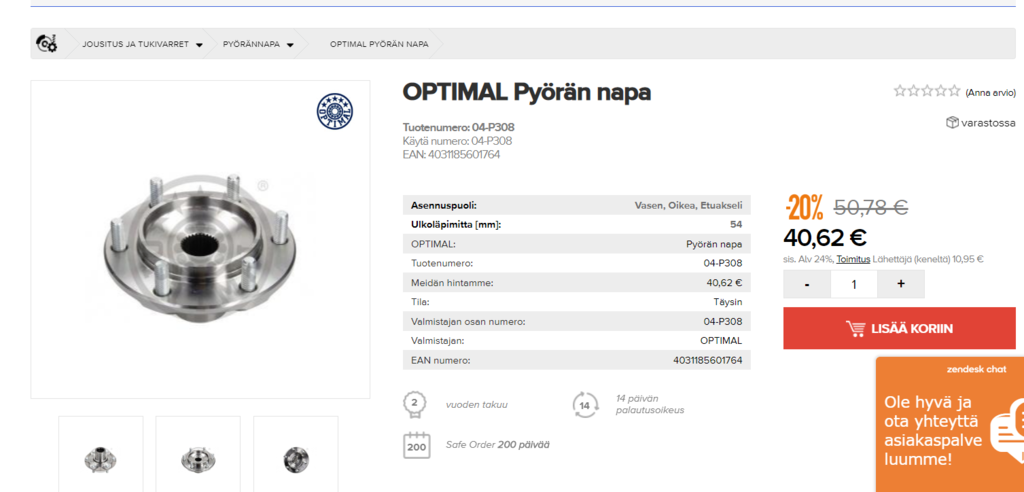Click the Anna arvio rating link

[x=990, y=92]
